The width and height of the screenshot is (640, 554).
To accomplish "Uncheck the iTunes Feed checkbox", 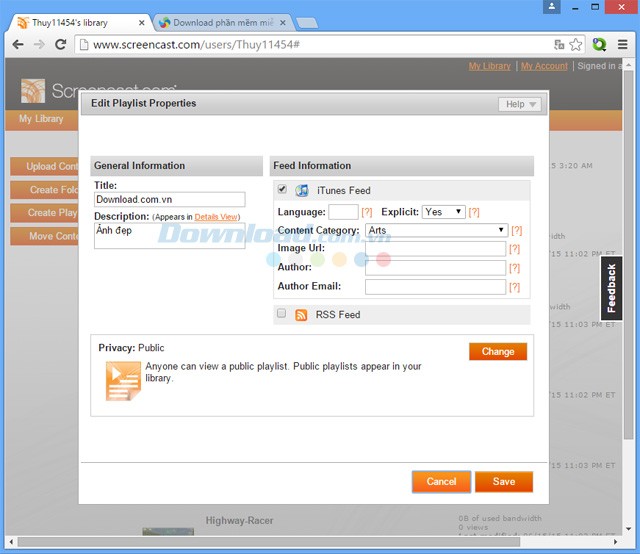I will [x=282, y=189].
